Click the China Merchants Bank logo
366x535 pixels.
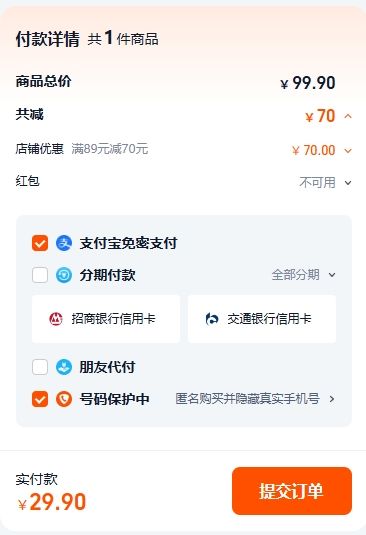tap(56, 319)
